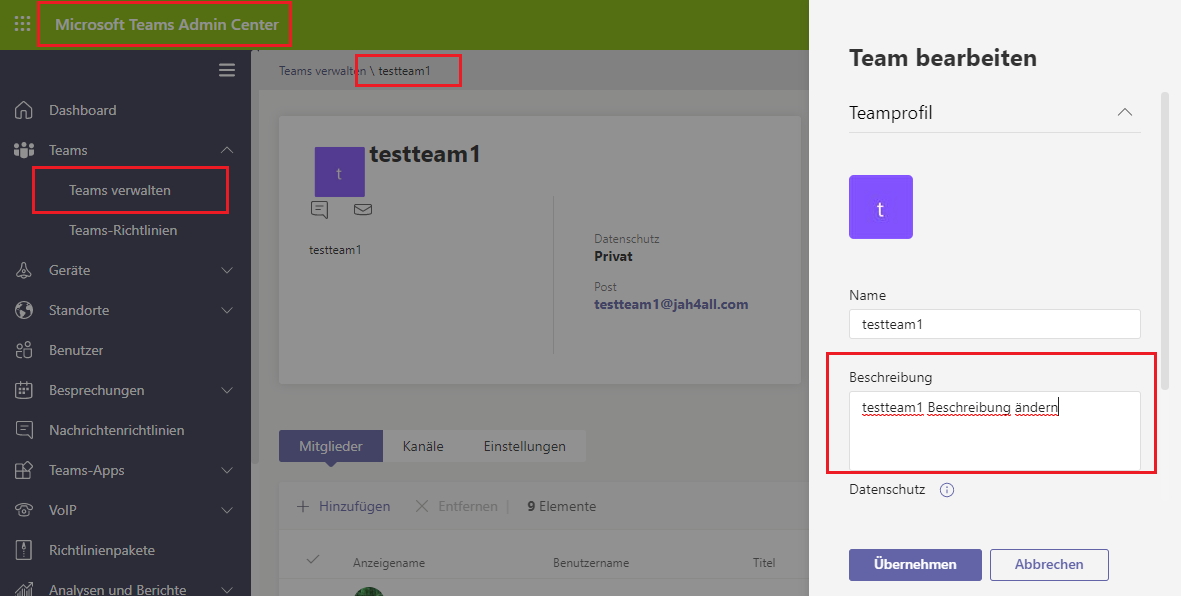Click the Teams-Apps icon

click(23, 469)
